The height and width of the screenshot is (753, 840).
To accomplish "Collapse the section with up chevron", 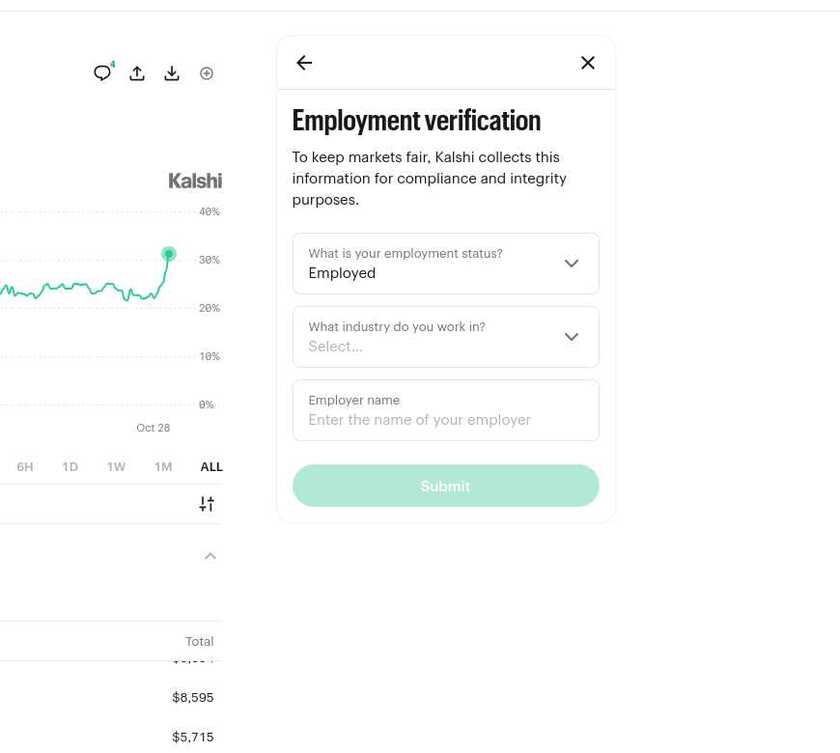I will click(211, 556).
